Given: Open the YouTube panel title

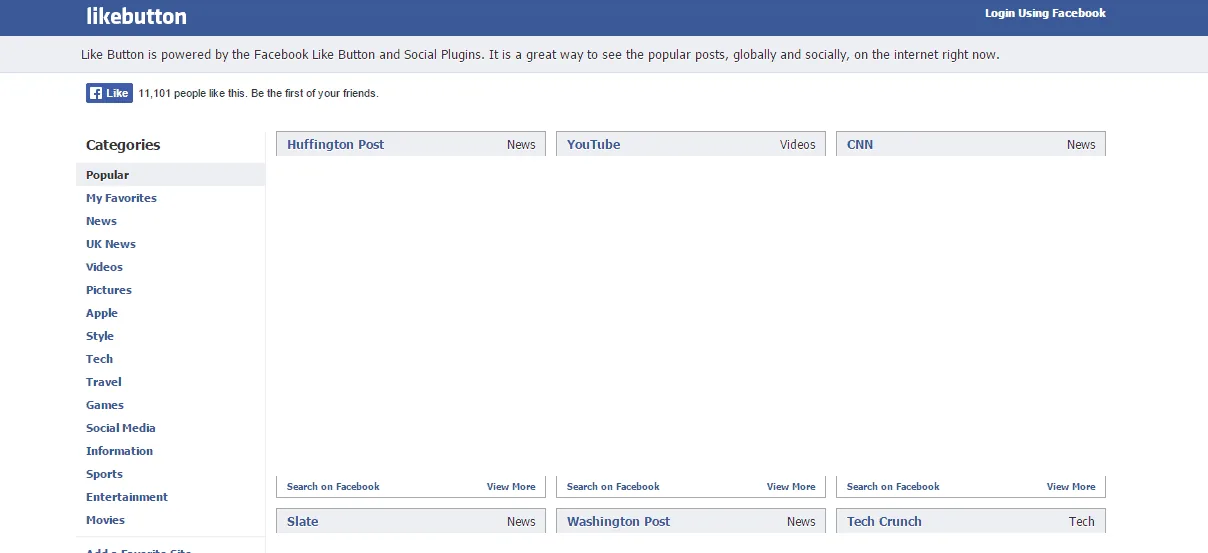Looking at the screenshot, I should 593,144.
